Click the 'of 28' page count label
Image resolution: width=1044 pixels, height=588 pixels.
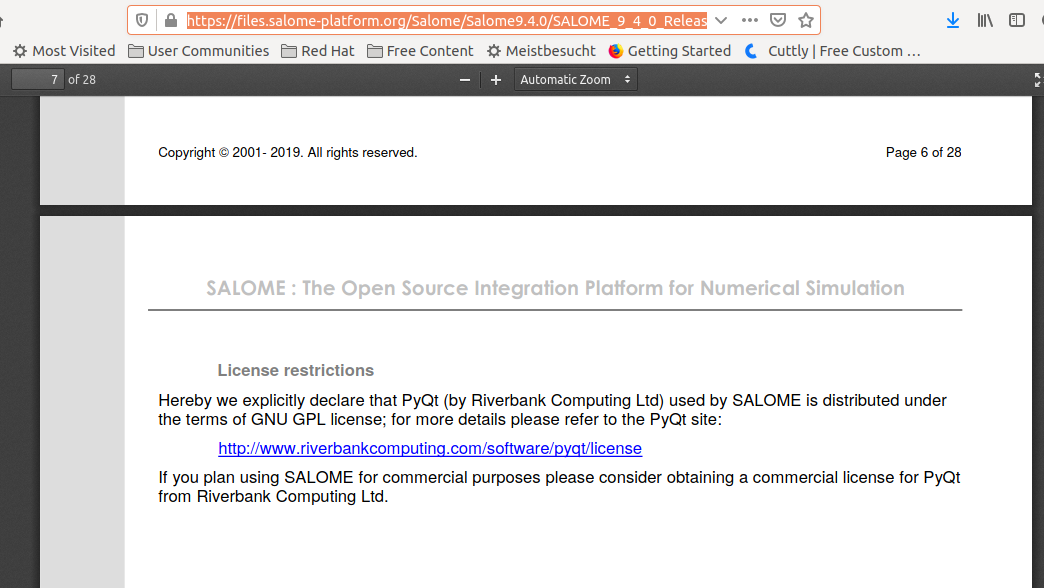(82, 79)
